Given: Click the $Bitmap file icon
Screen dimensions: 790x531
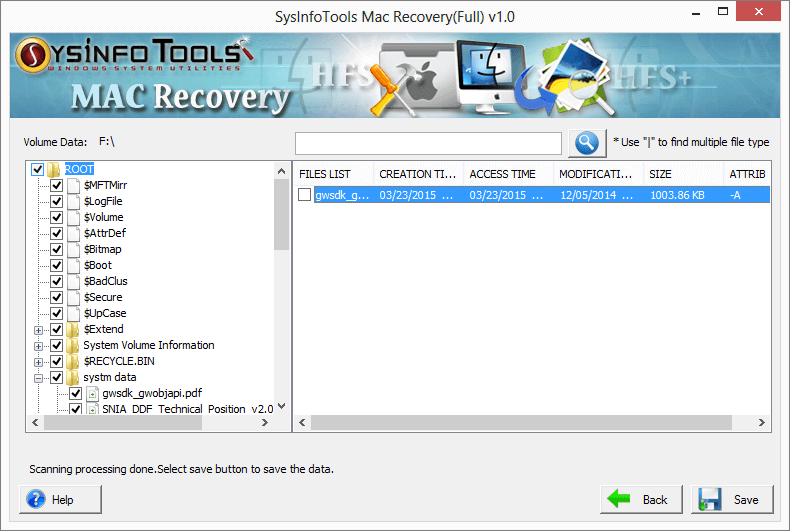Looking at the screenshot, I should [74, 249].
